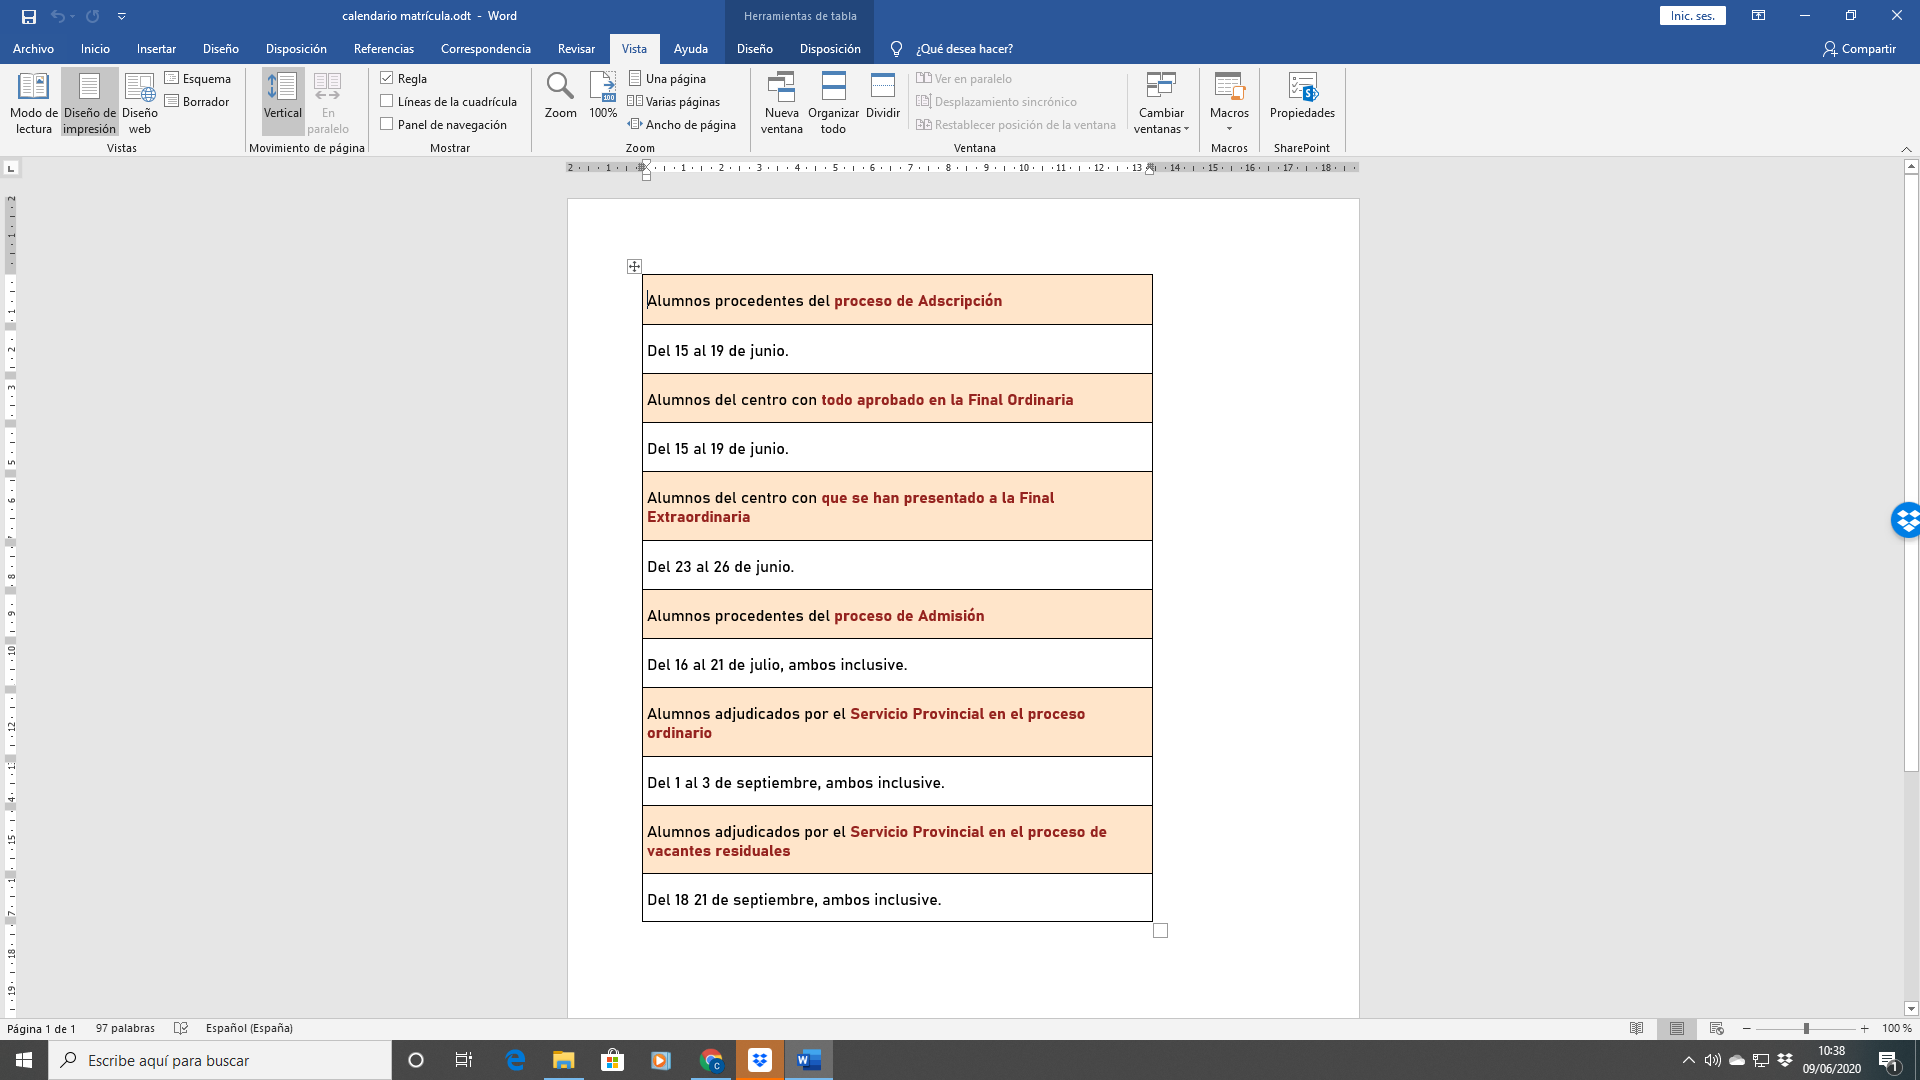This screenshot has height=1080, width=1920.
Task: Enable Líneas de la cuadrícula checkbox
Action: (387, 101)
